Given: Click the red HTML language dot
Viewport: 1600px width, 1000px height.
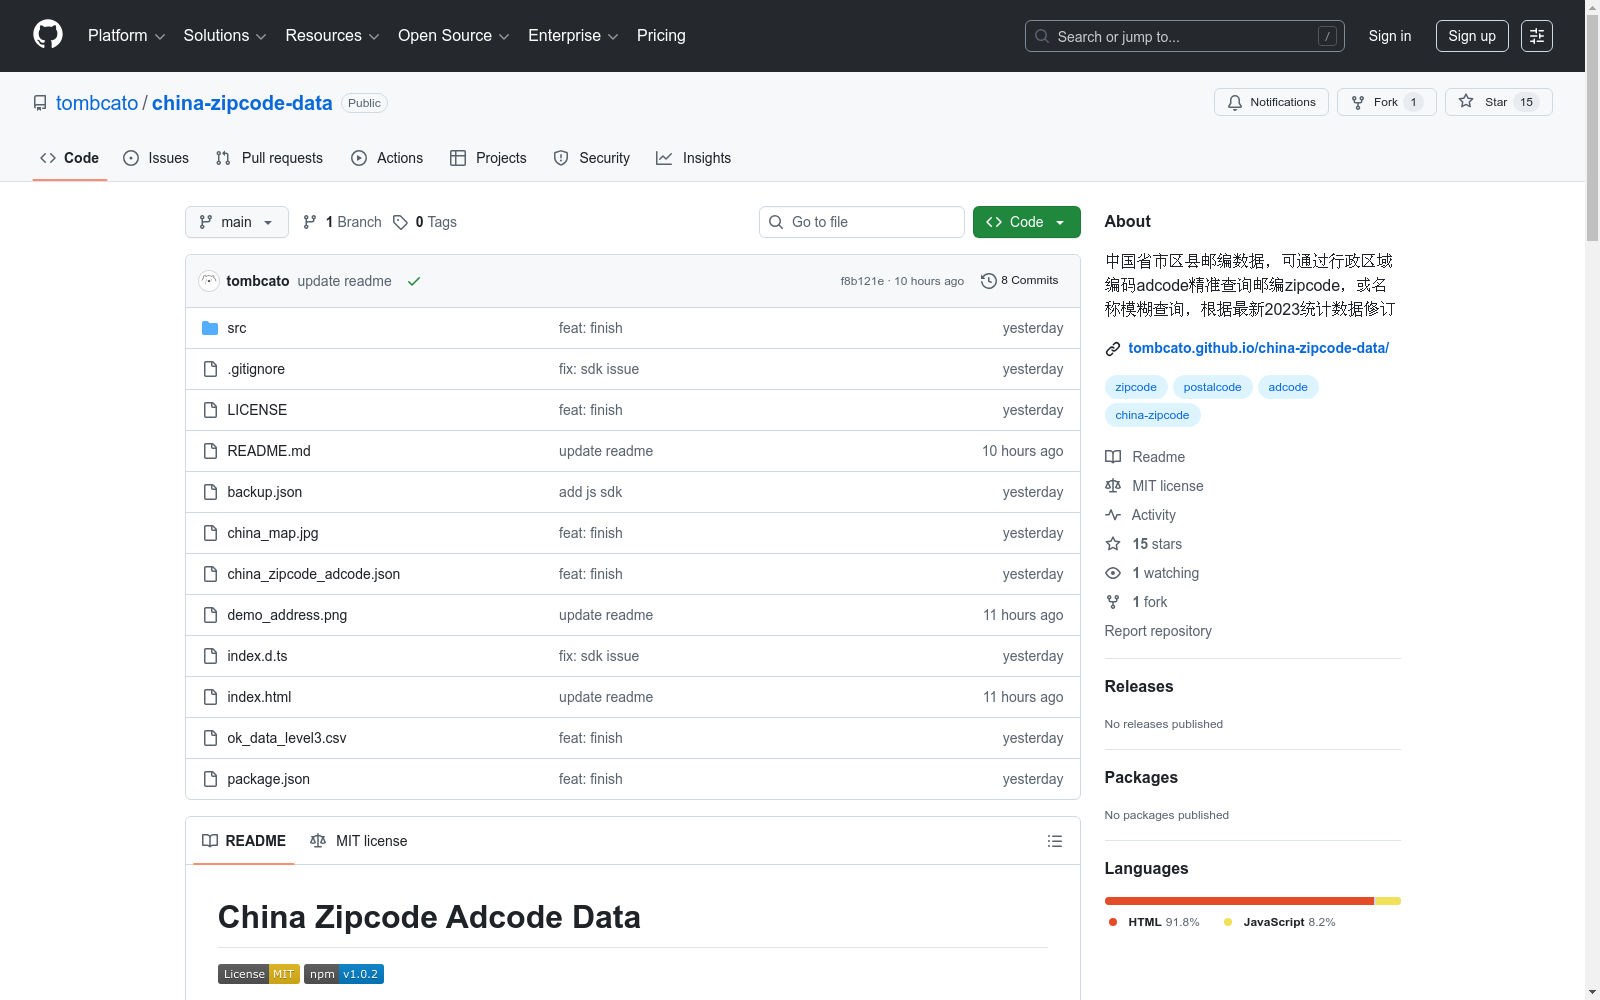Looking at the screenshot, I should (1113, 922).
